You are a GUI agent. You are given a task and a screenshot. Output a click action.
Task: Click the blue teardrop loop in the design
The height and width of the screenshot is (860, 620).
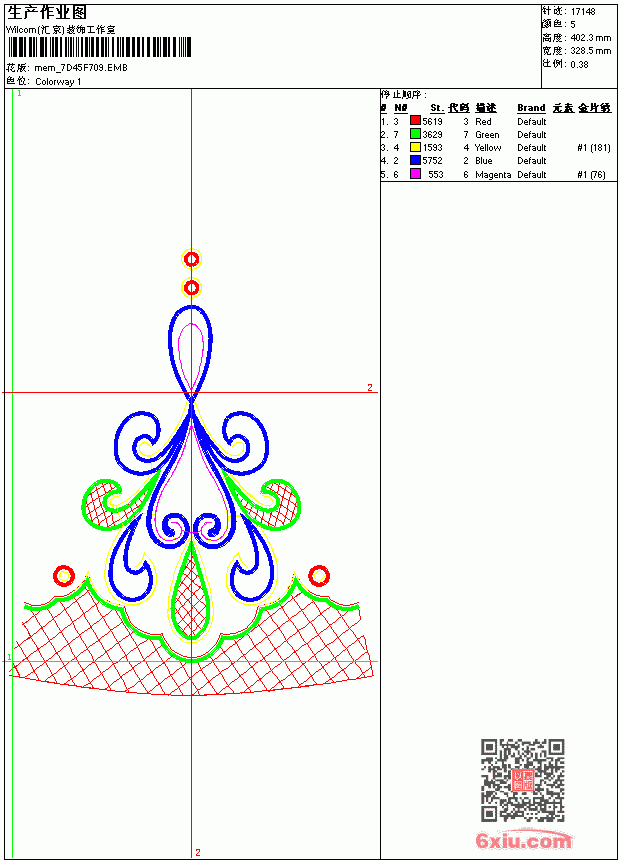pos(190,349)
